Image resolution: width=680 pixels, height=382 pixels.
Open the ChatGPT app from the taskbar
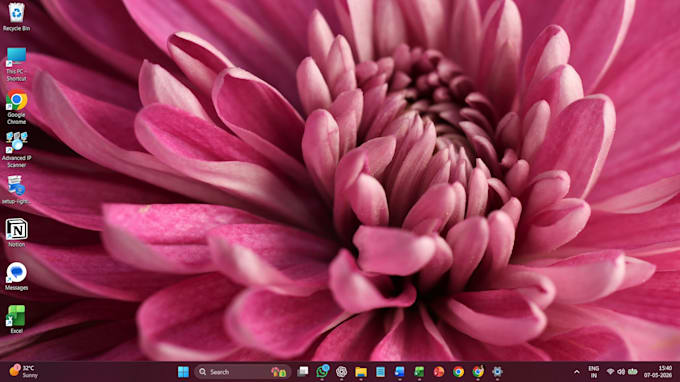click(342, 372)
